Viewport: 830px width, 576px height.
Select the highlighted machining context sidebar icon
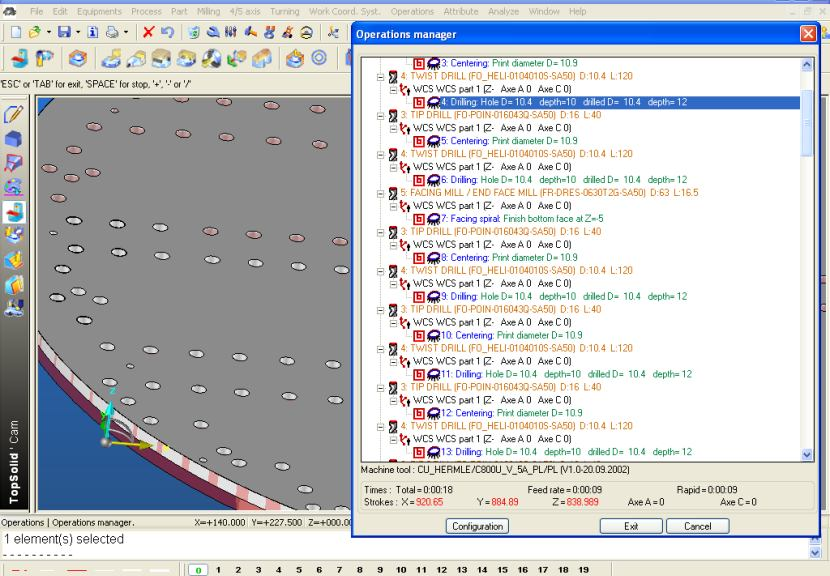coord(14,212)
